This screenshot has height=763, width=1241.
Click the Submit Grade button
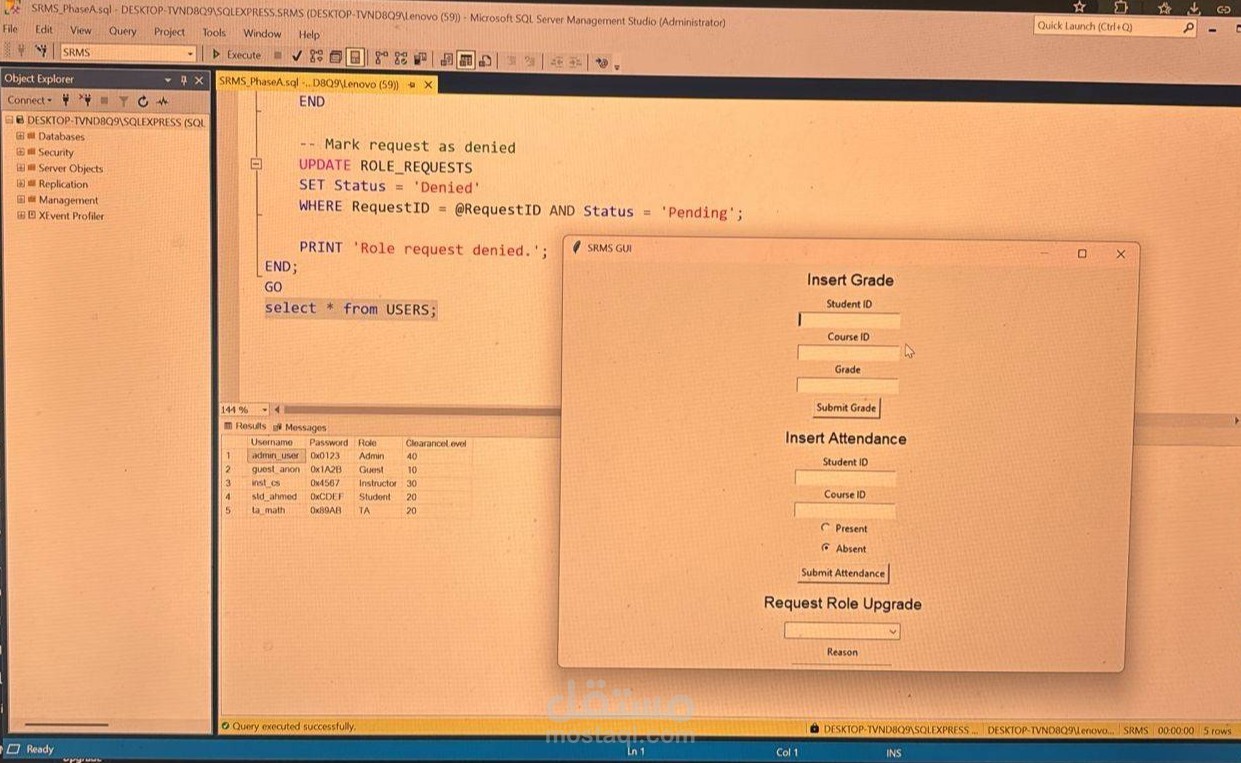coord(845,408)
